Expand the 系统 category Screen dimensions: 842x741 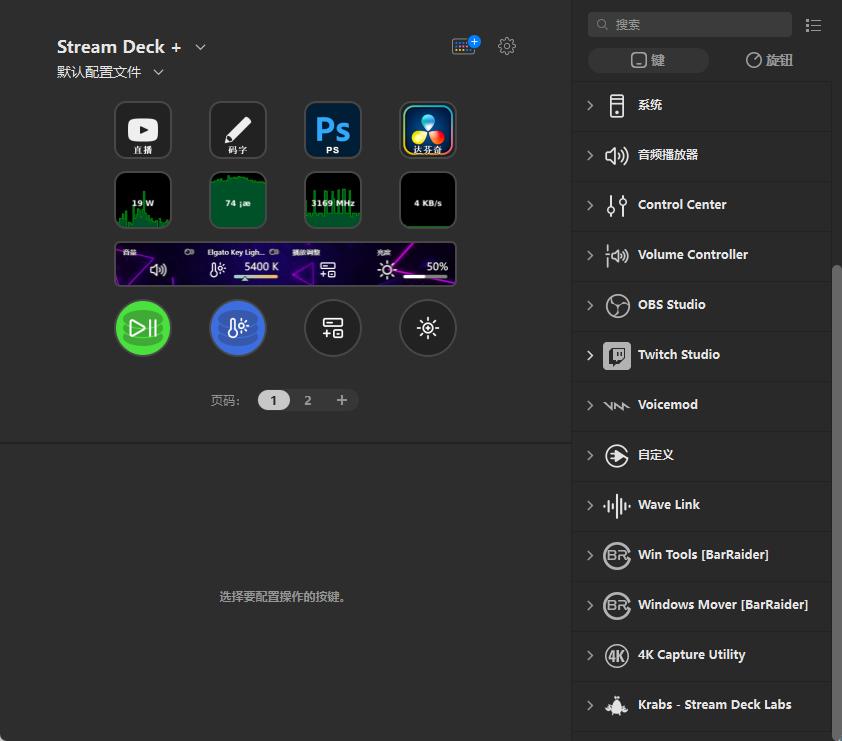click(x=590, y=105)
